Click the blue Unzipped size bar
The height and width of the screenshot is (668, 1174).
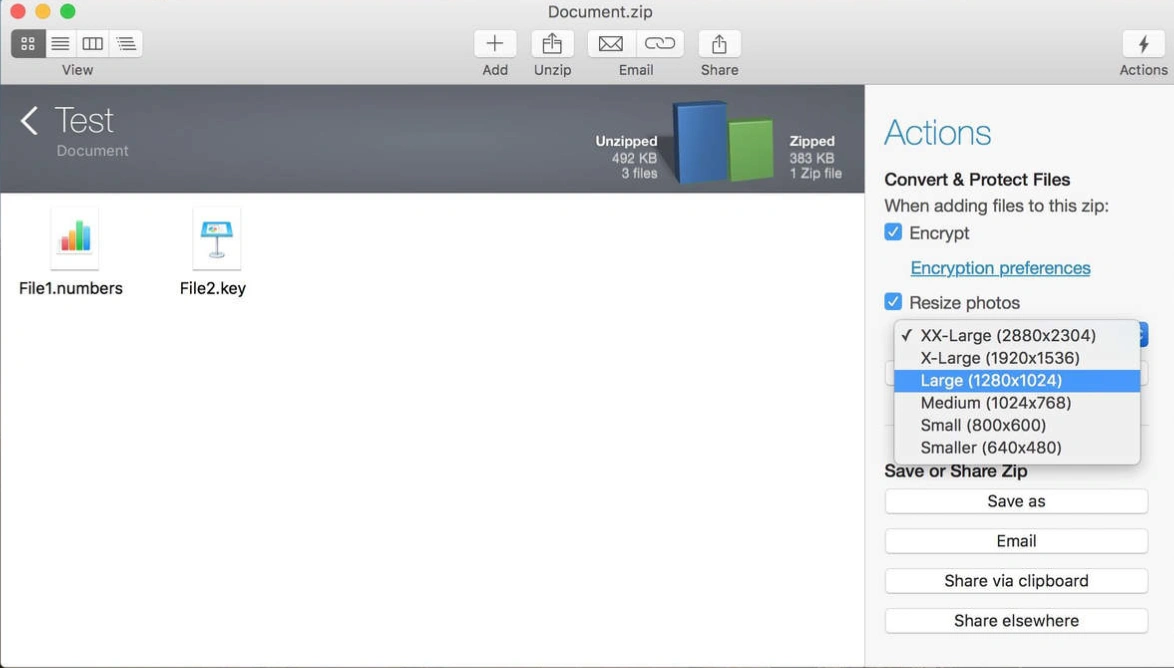(700, 142)
